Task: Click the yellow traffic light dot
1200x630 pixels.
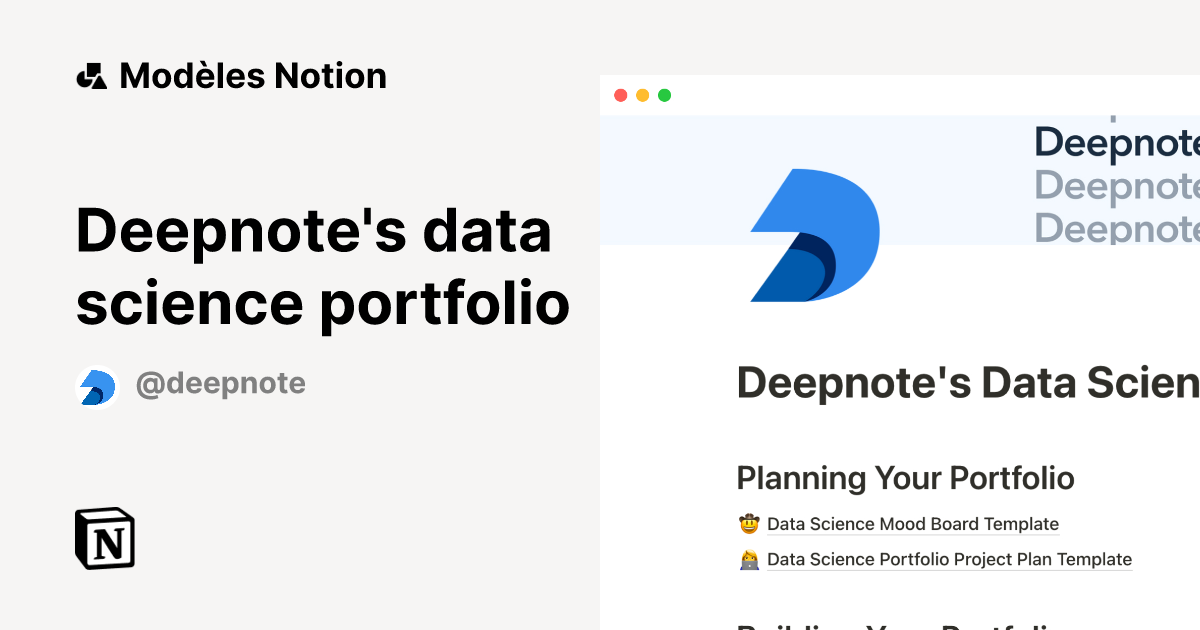Action: click(x=643, y=95)
